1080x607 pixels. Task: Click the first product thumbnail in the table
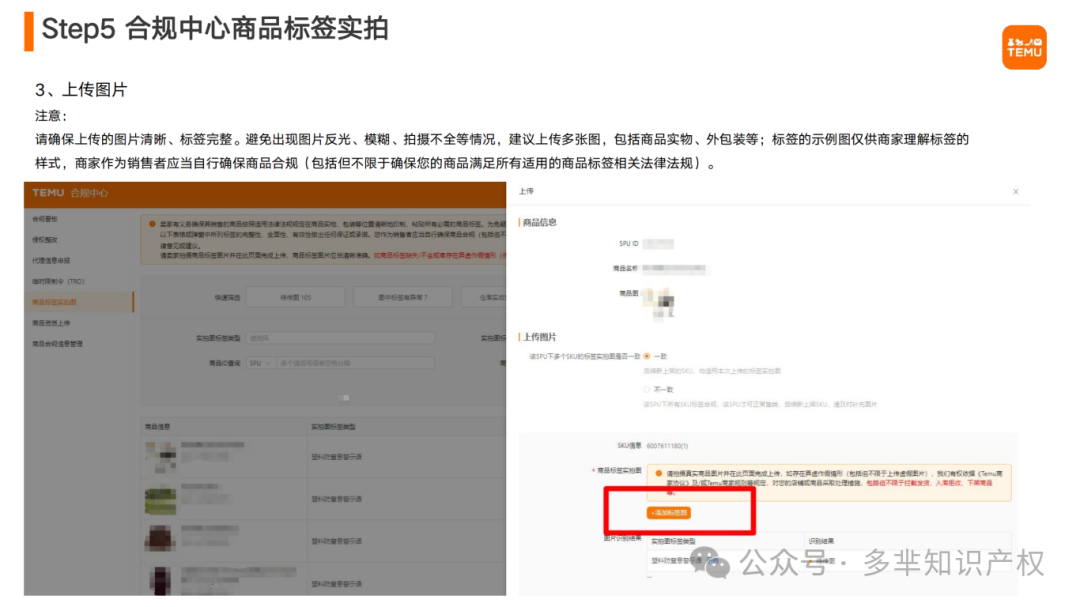160,457
